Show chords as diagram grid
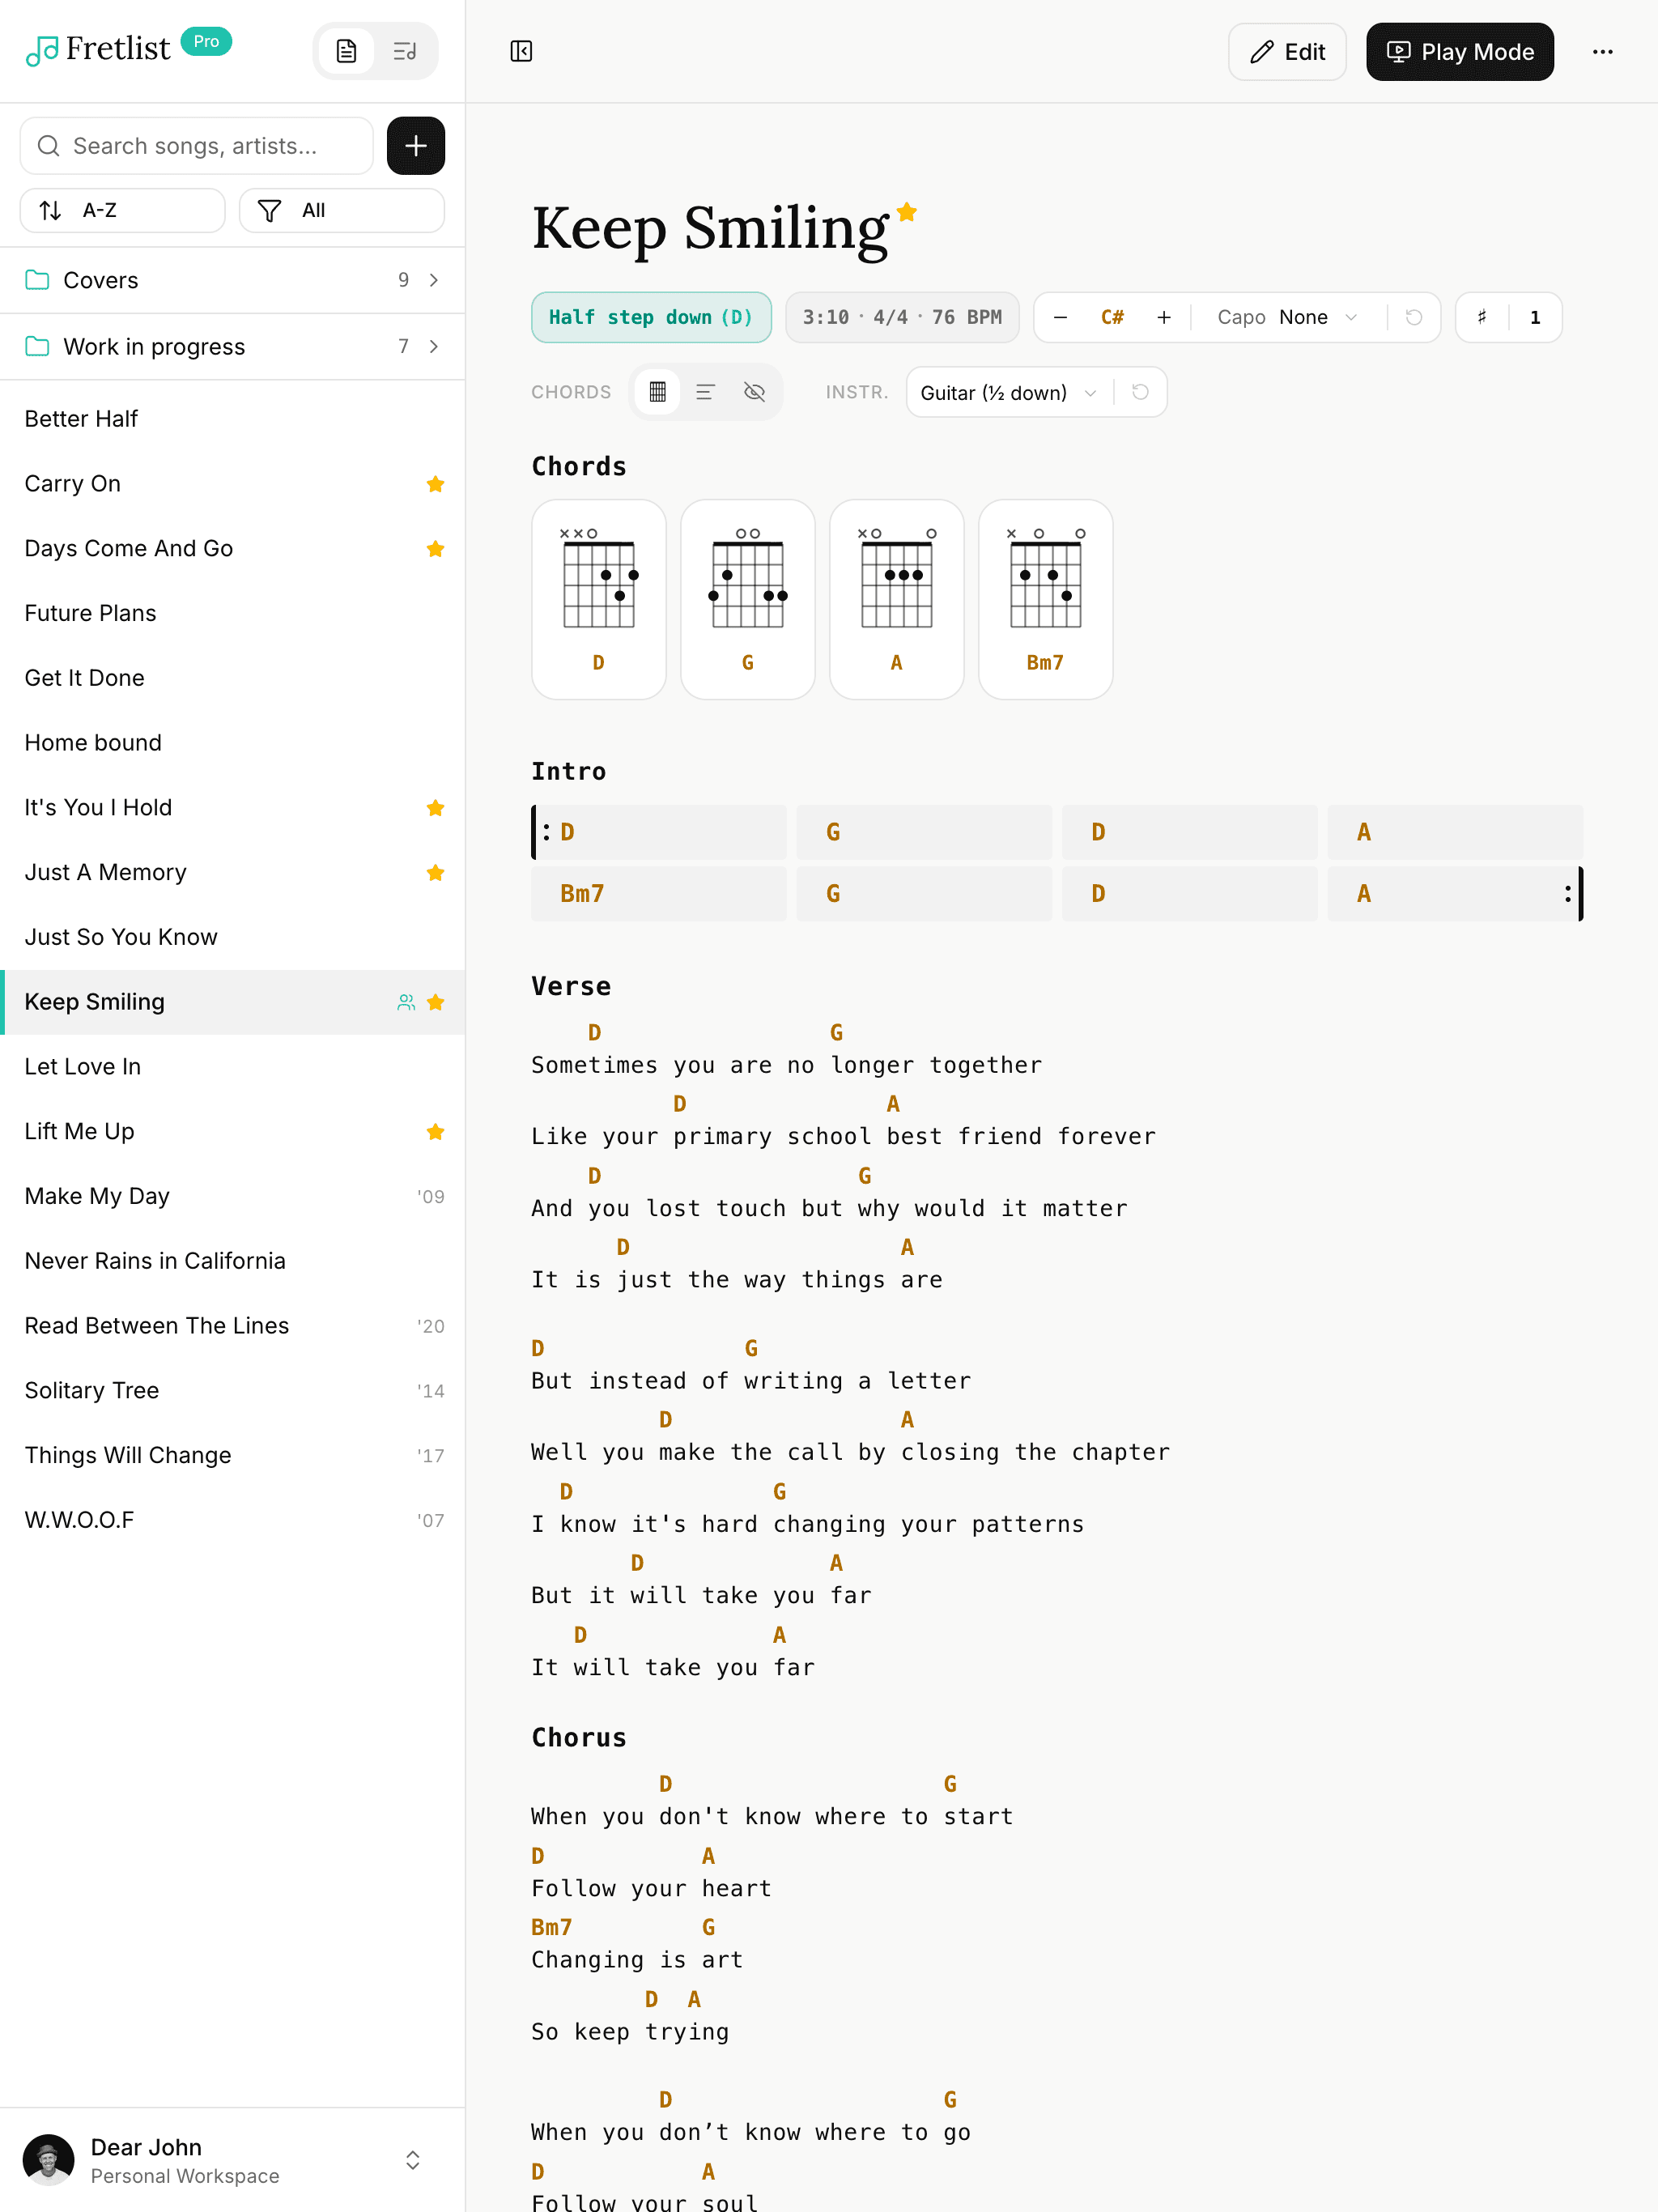Image resolution: width=1658 pixels, height=2212 pixels. [x=657, y=392]
